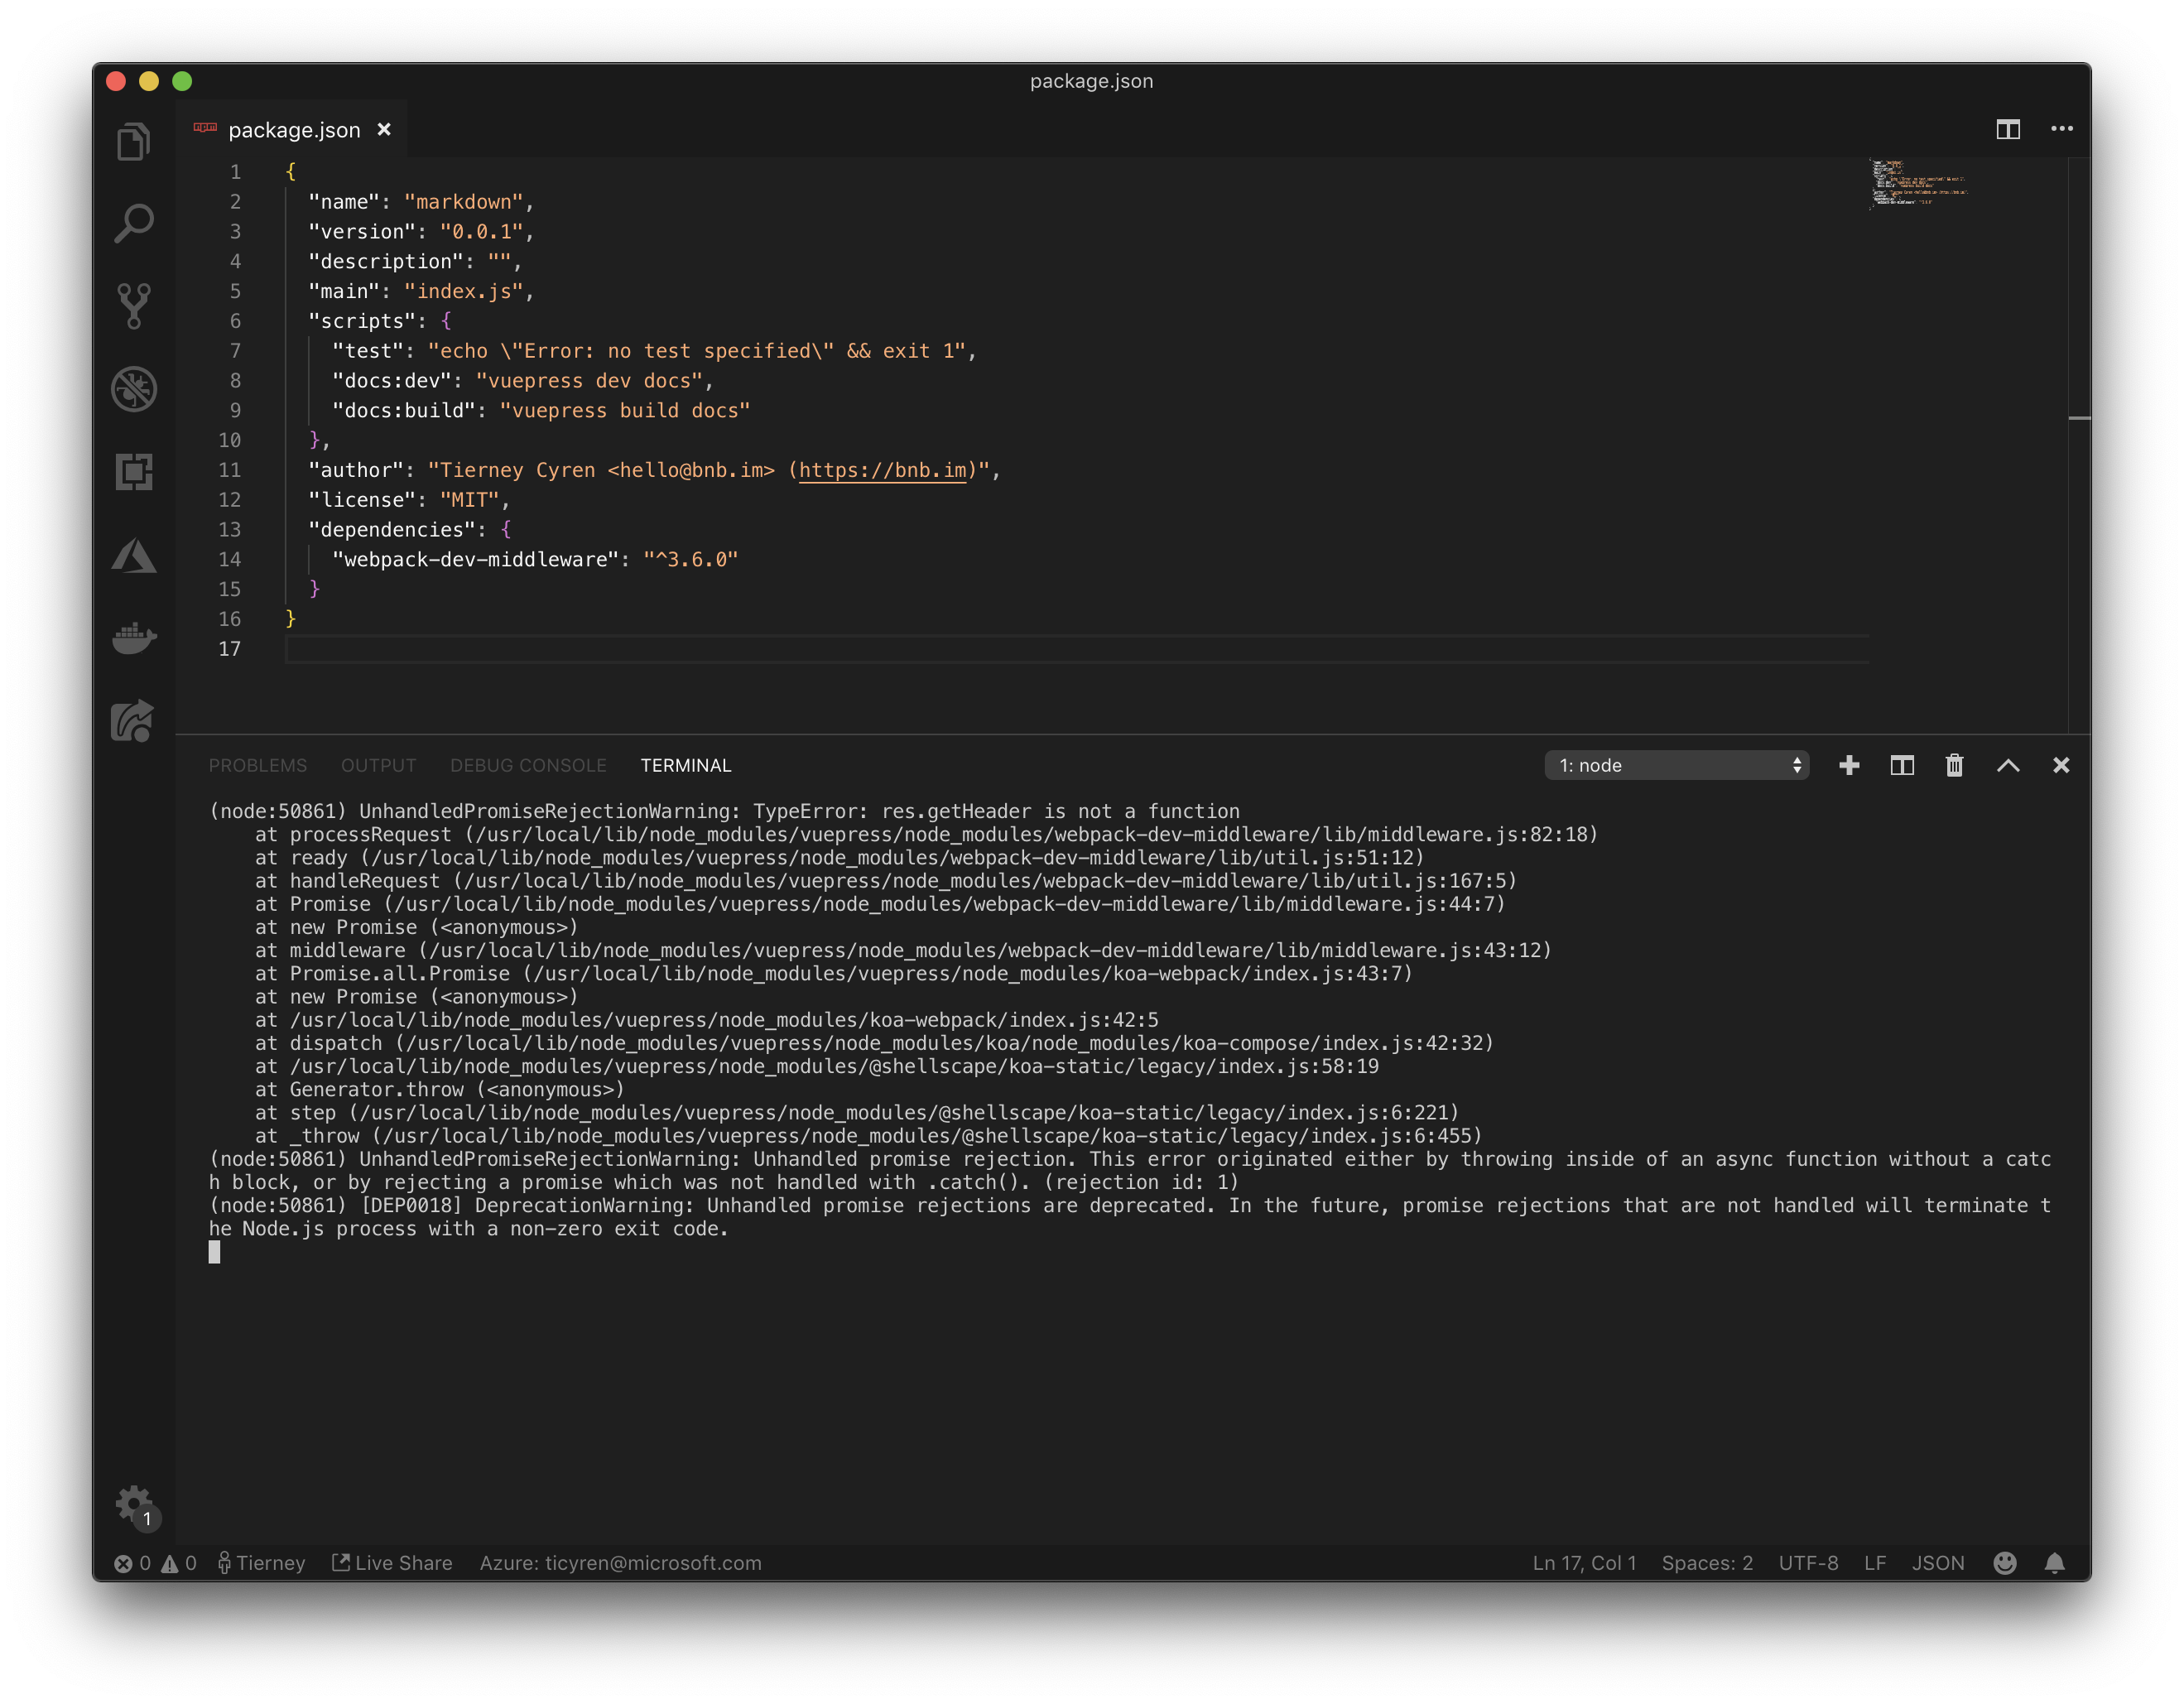
Task: Open the '1: node' terminal selector dropdown
Action: (x=1676, y=765)
